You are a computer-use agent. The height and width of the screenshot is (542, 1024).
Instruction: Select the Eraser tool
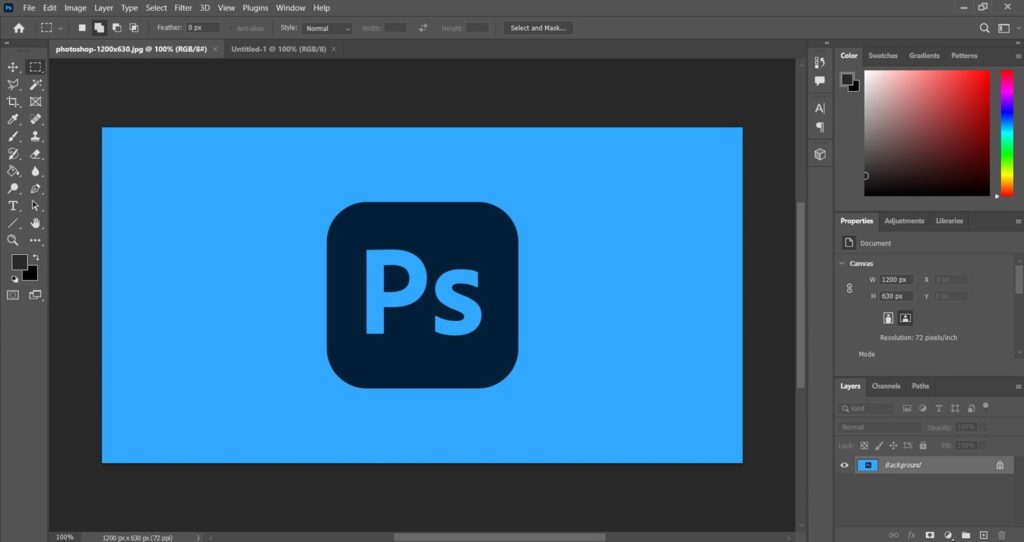36,154
